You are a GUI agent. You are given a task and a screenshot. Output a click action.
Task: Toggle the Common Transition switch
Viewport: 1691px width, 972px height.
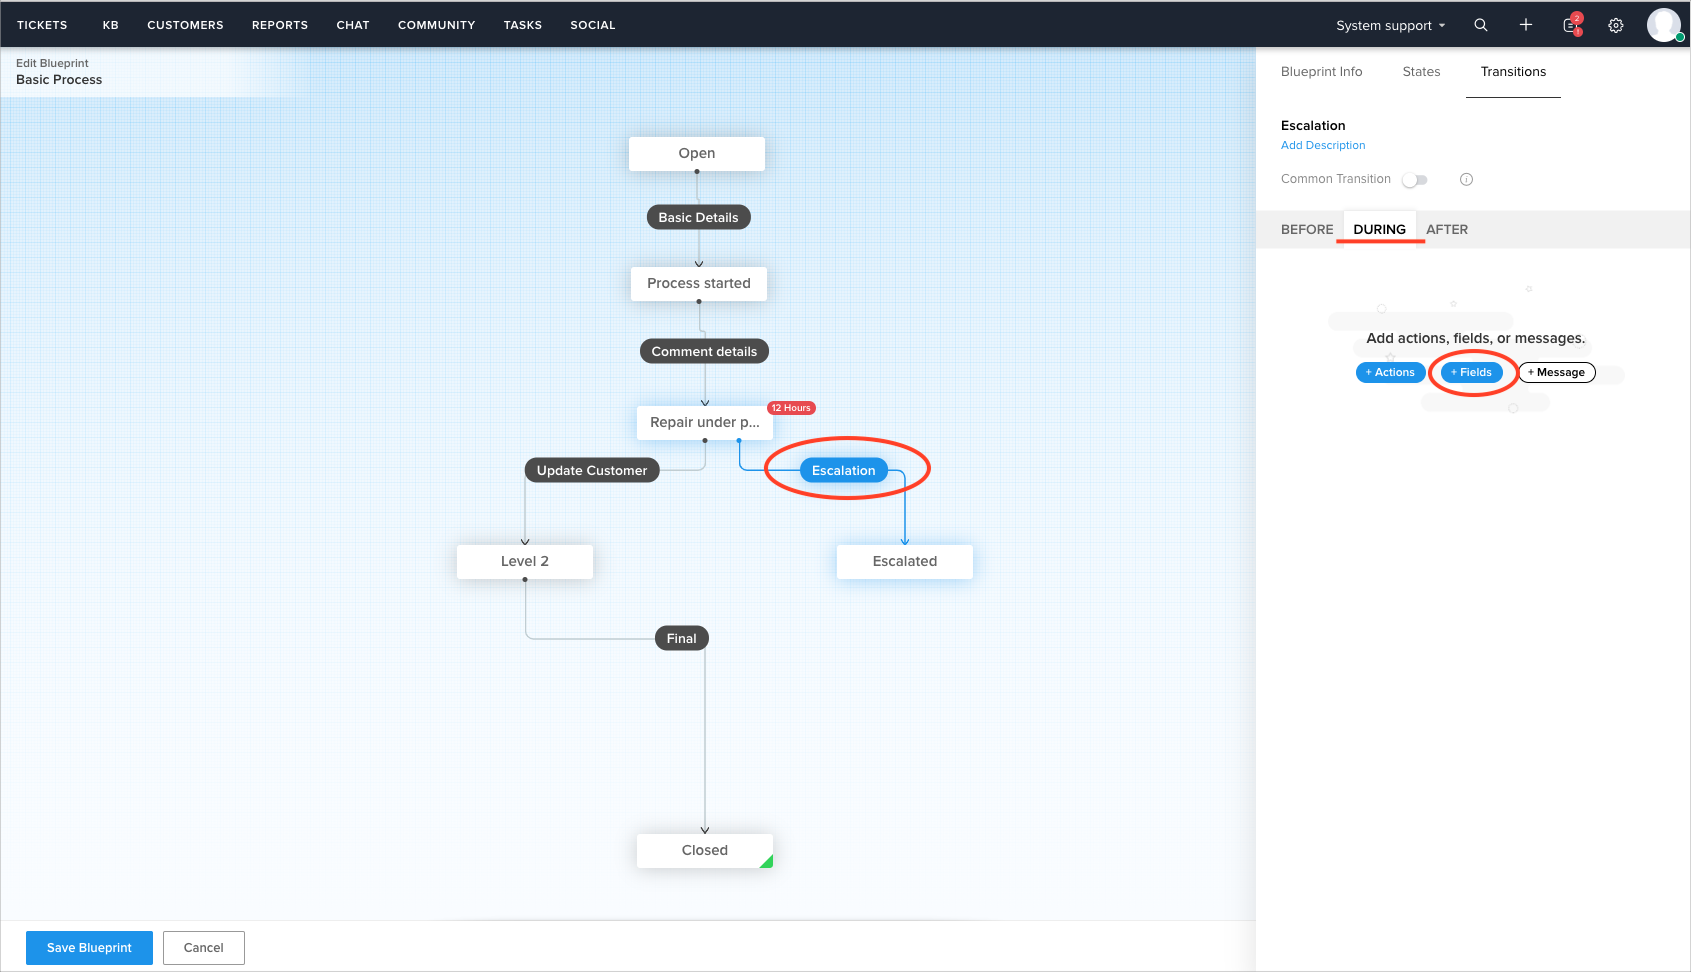click(x=1414, y=179)
